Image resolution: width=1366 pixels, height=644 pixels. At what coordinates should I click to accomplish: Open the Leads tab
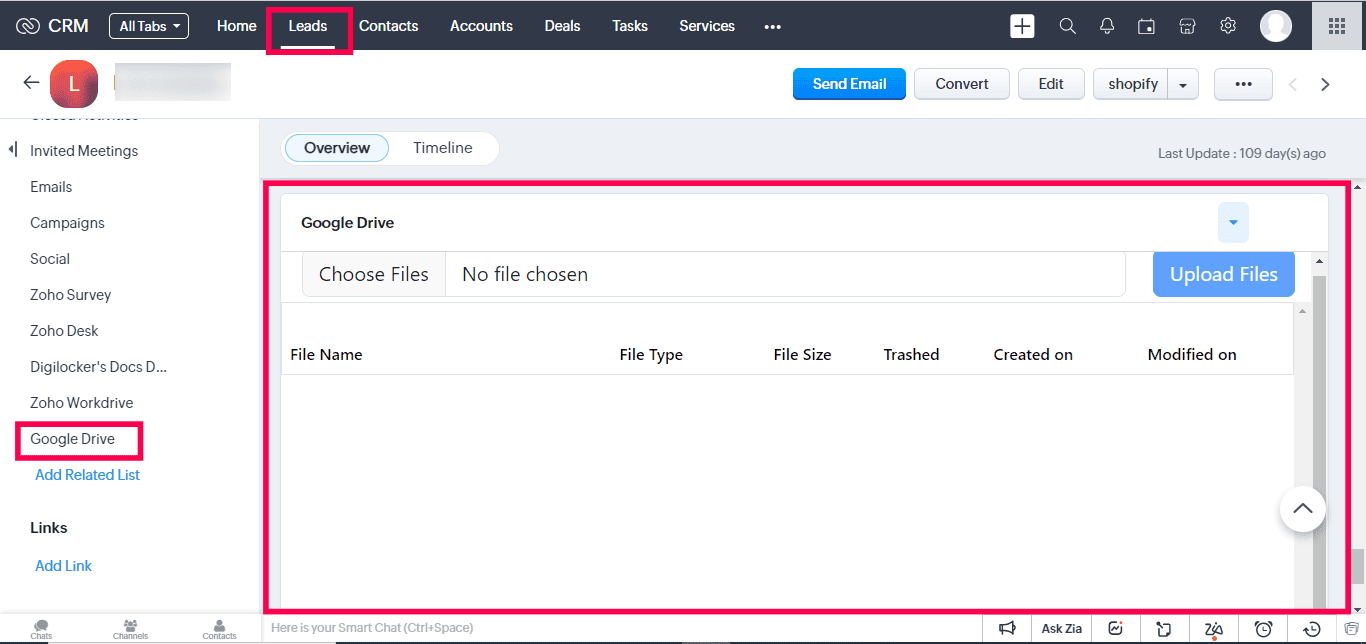pyautogui.click(x=308, y=26)
